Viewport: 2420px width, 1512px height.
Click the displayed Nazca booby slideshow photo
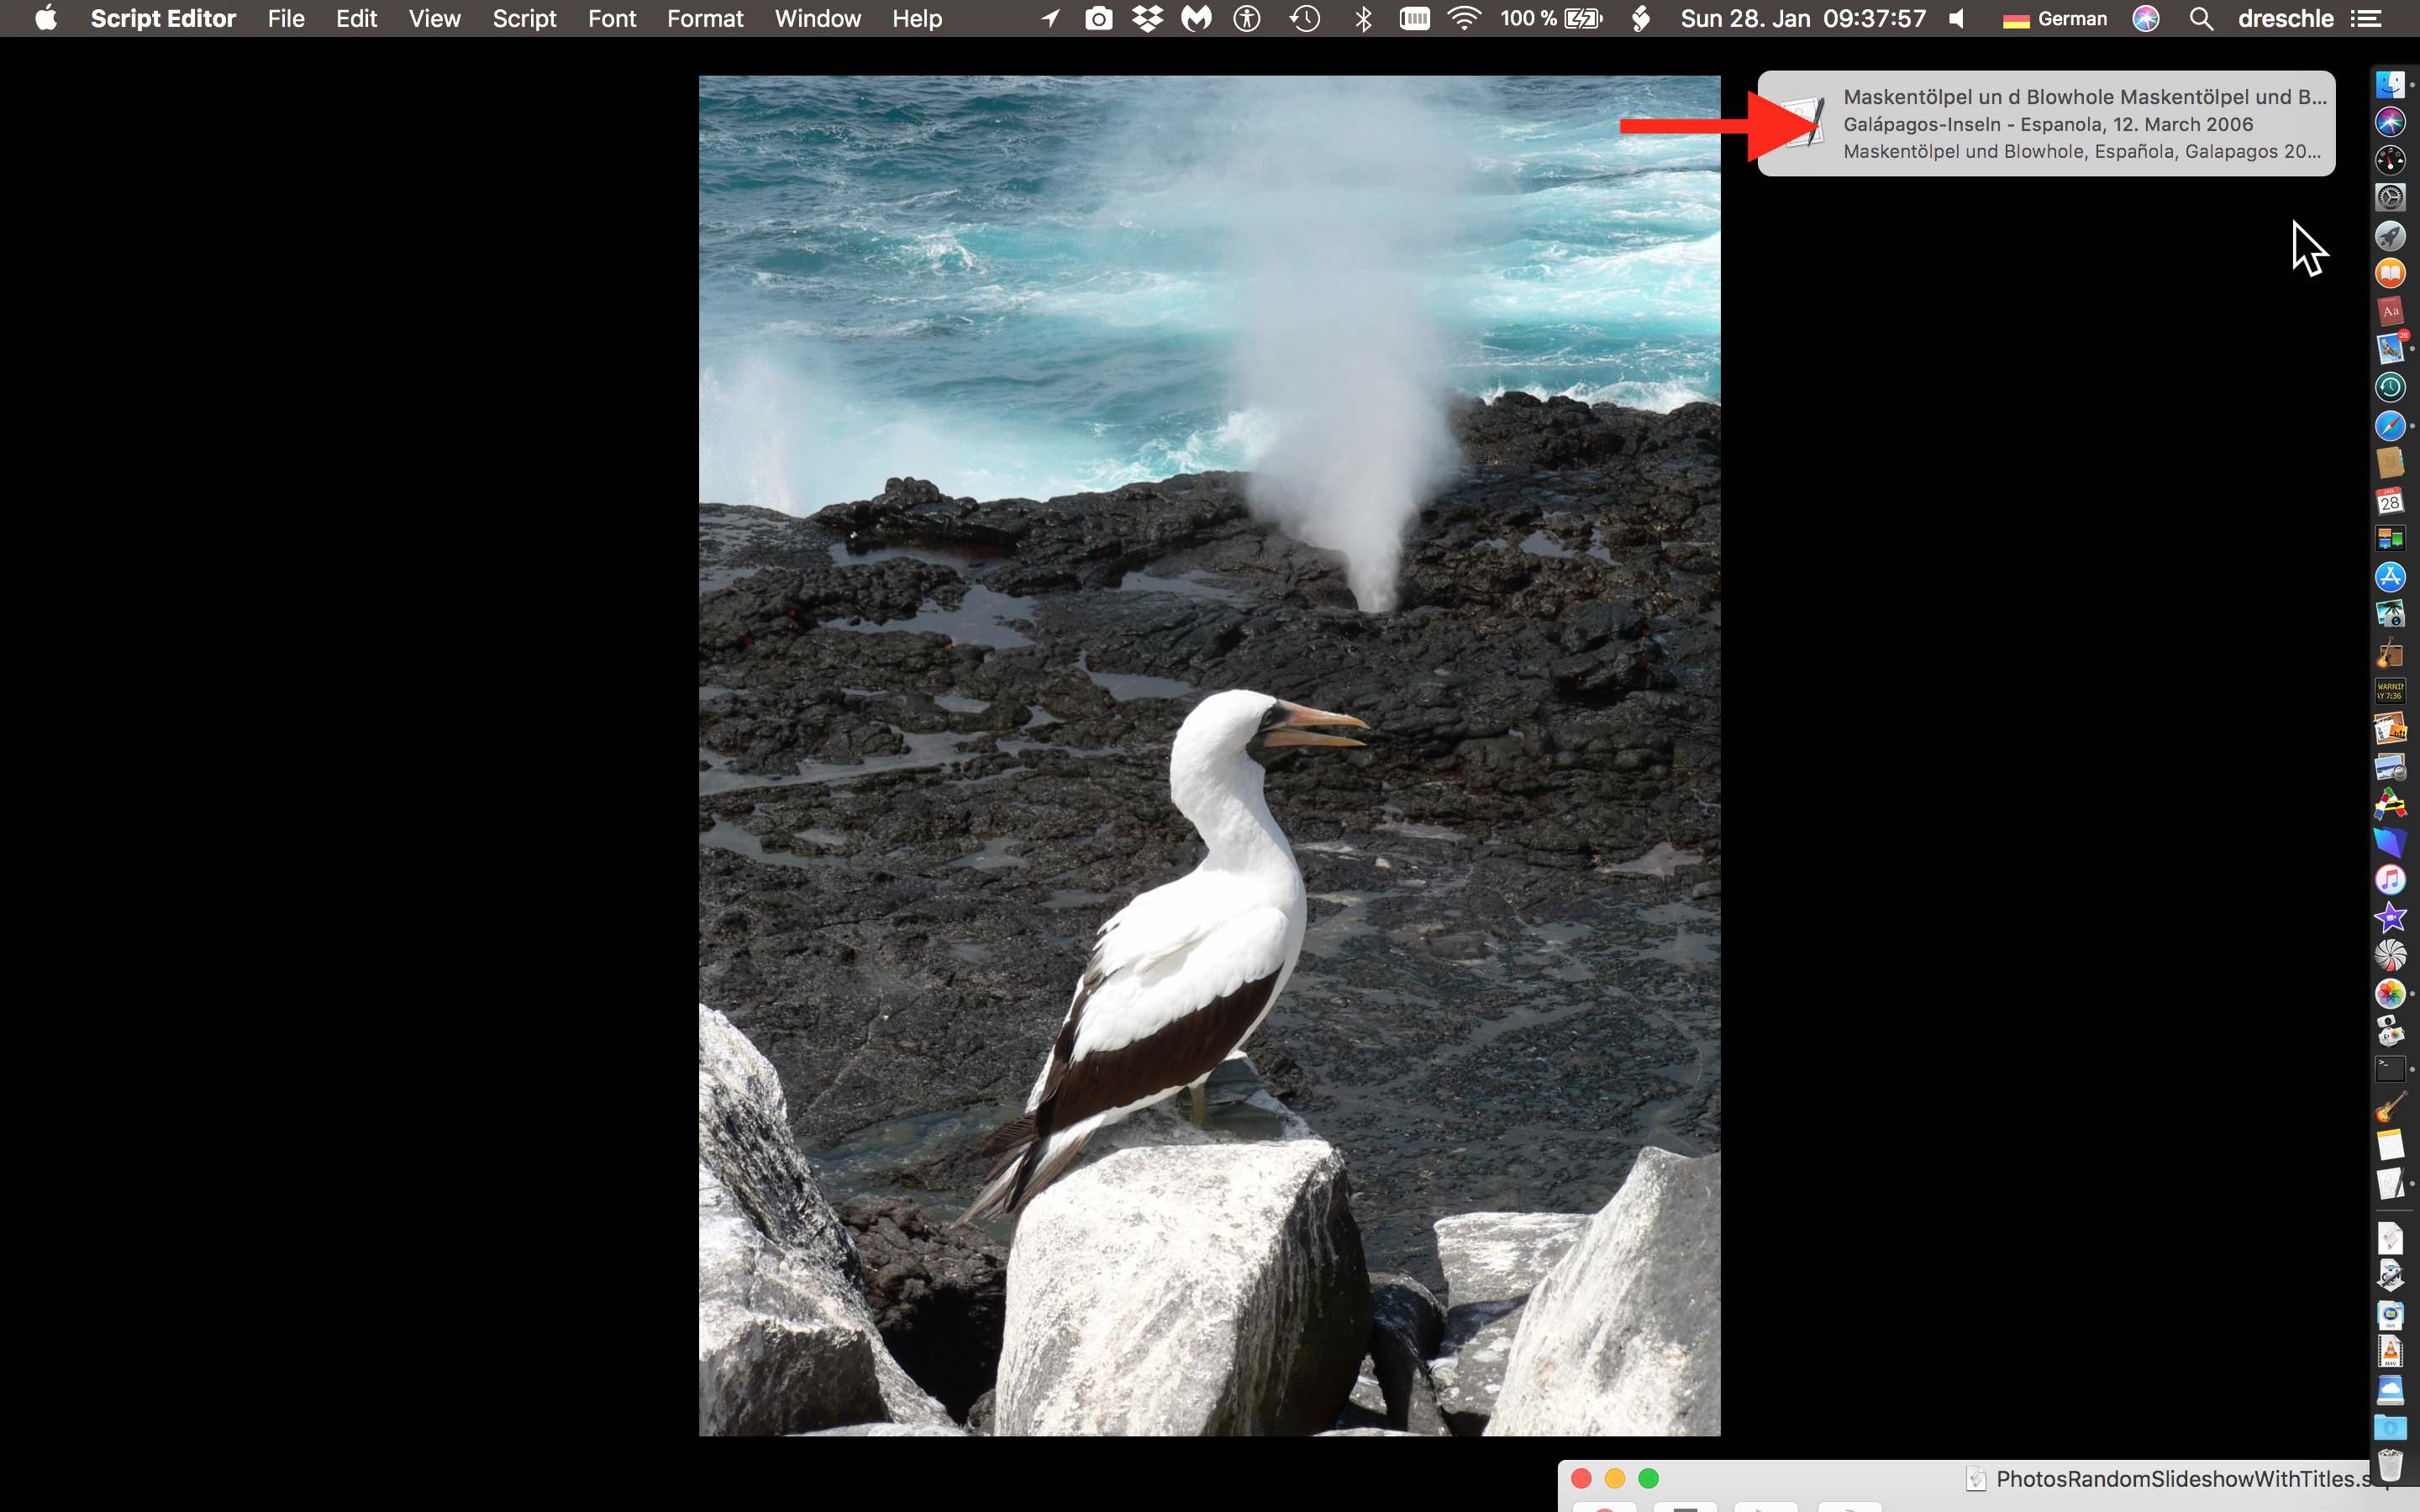click(1209, 755)
